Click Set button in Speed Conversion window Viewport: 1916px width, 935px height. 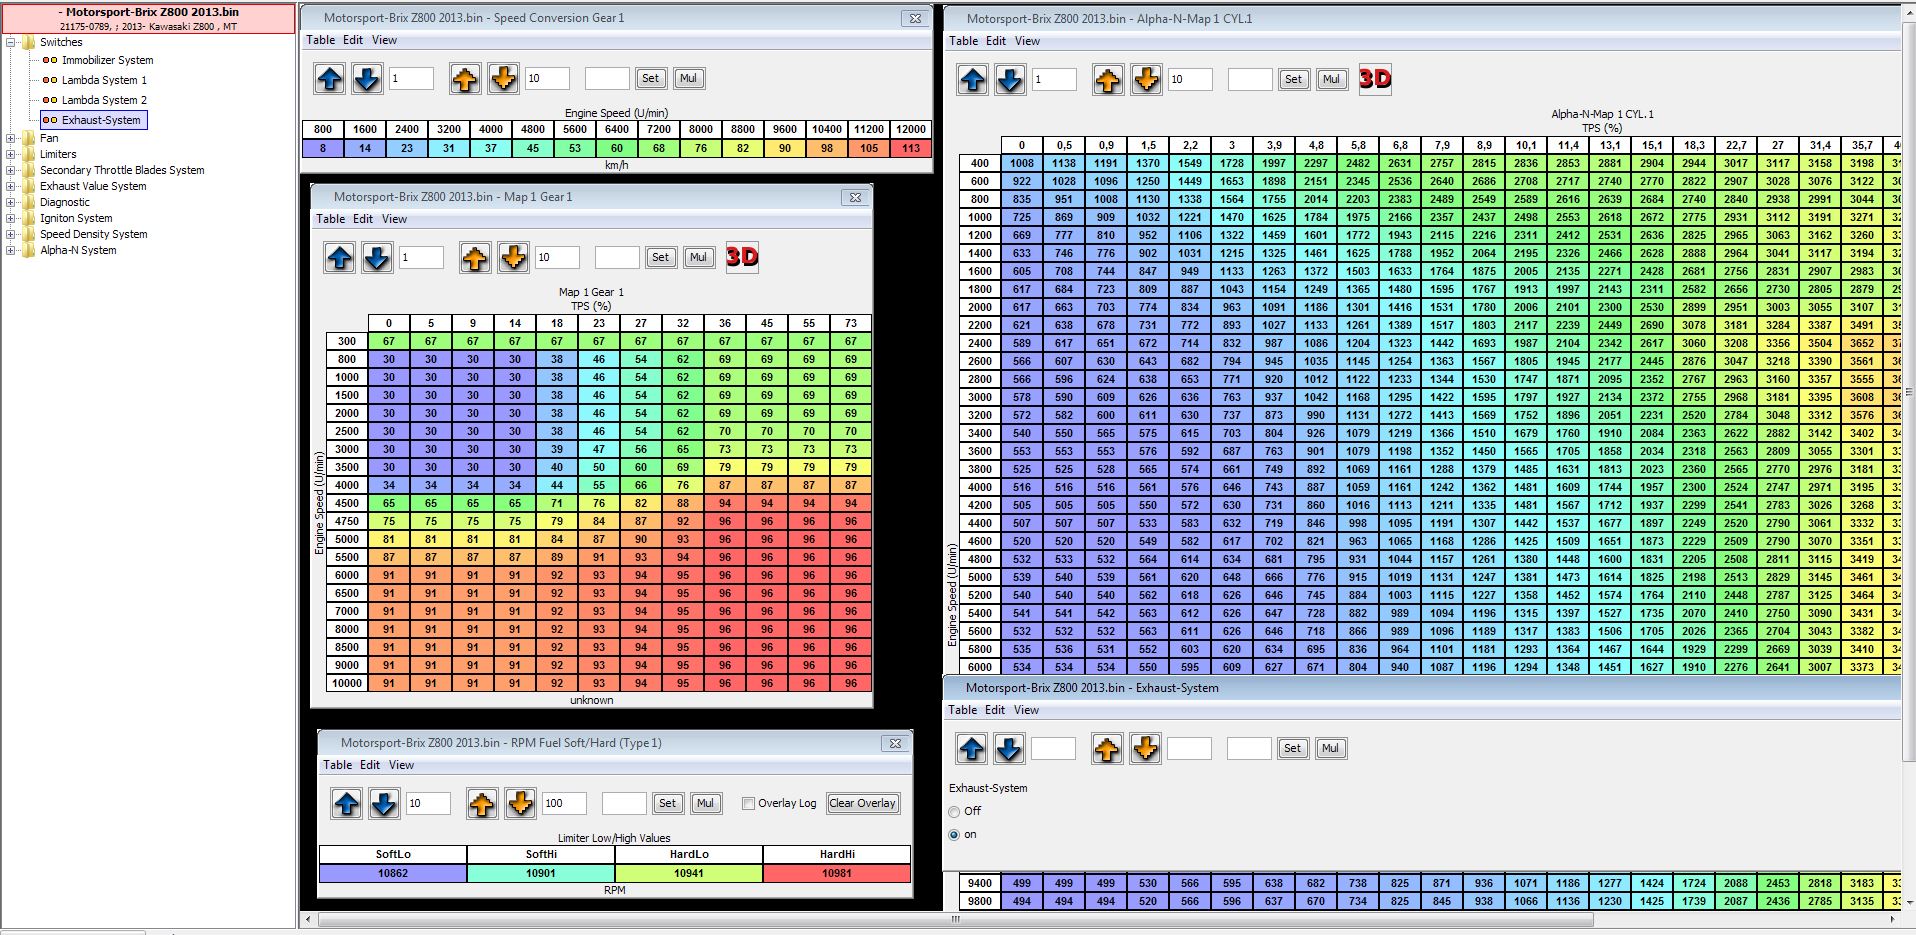pos(650,78)
